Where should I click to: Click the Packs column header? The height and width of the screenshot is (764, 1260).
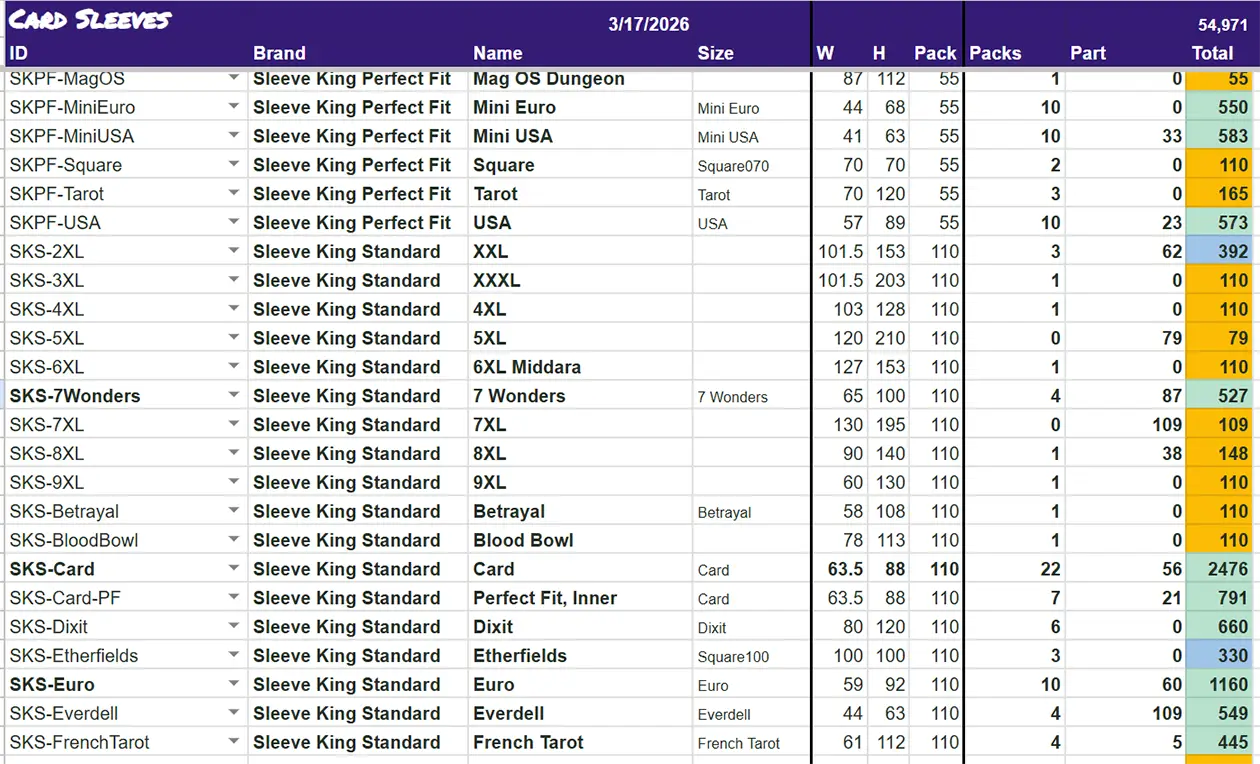click(995, 53)
